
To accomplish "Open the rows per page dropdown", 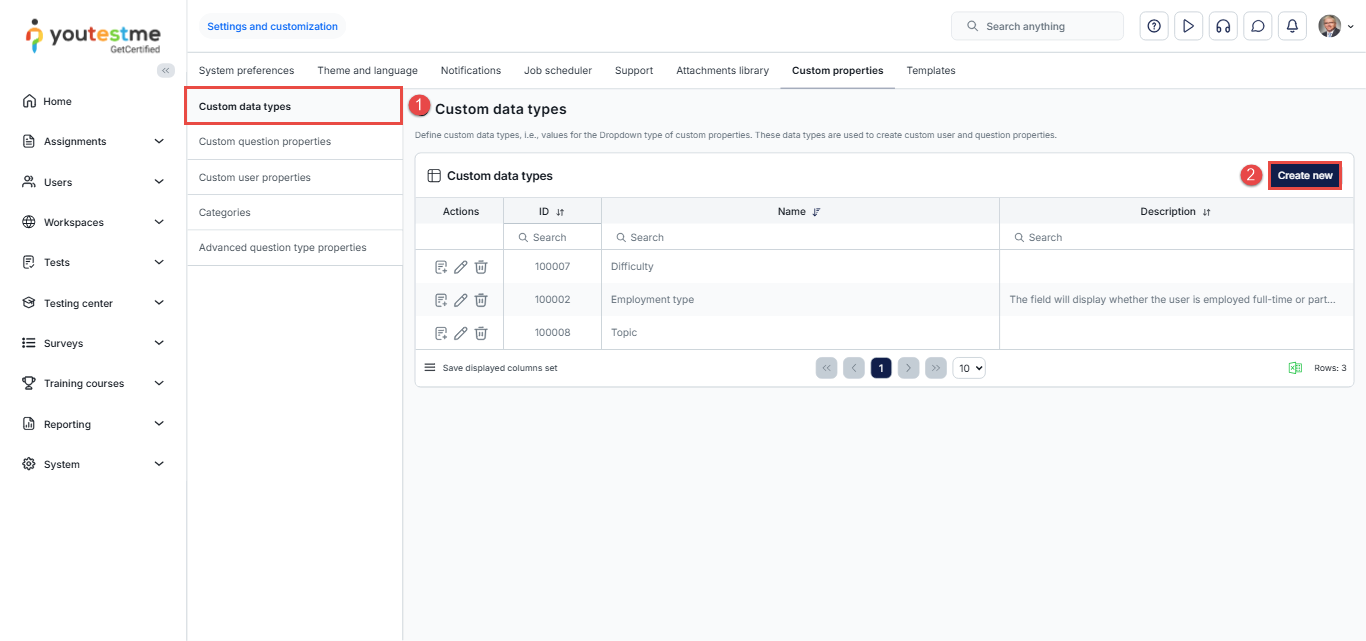I will click(x=969, y=368).
